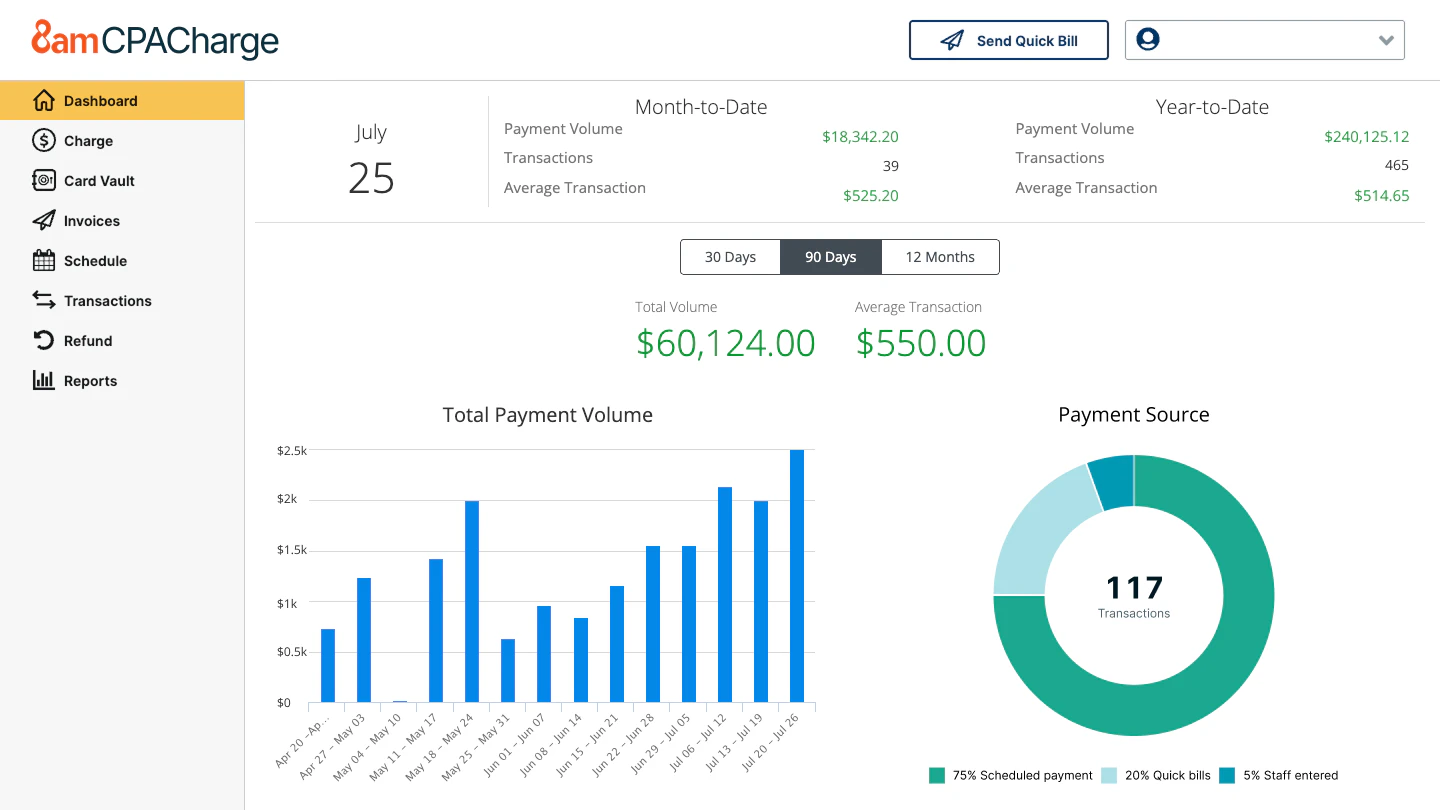1440x810 pixels.
Task: Open Card Vault from the sidebar
Action: 44,180
